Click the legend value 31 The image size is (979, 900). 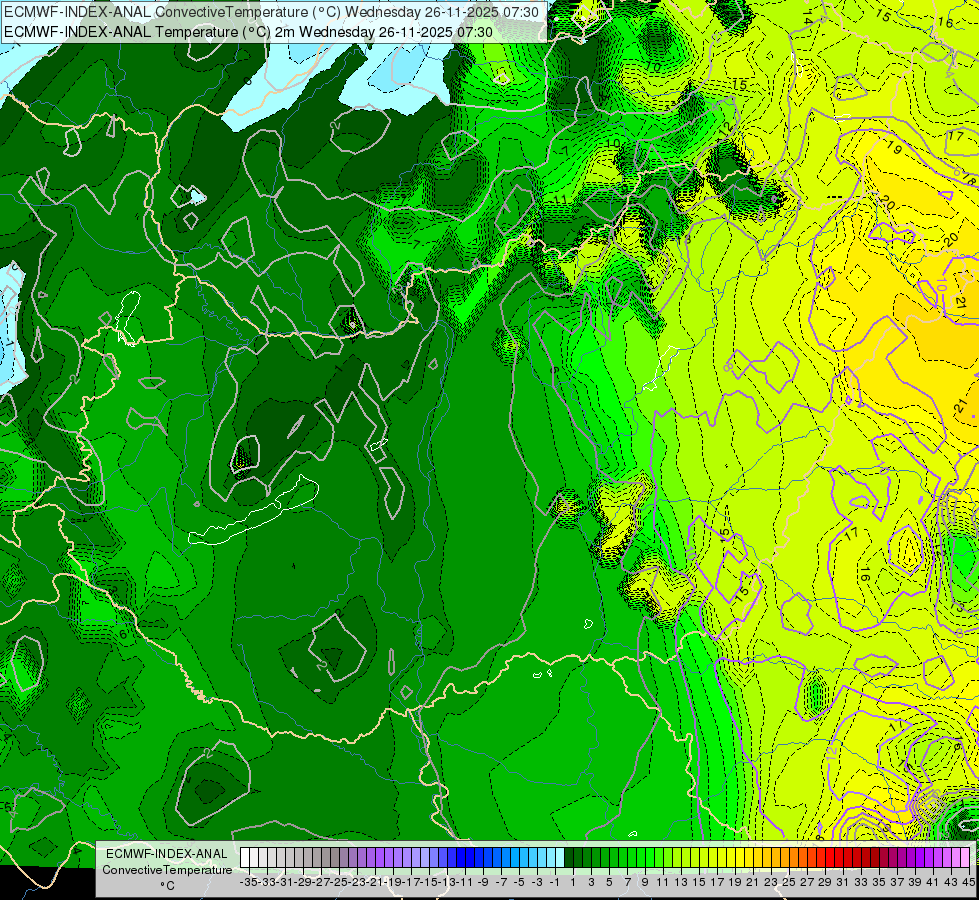(x=843, y=882)
